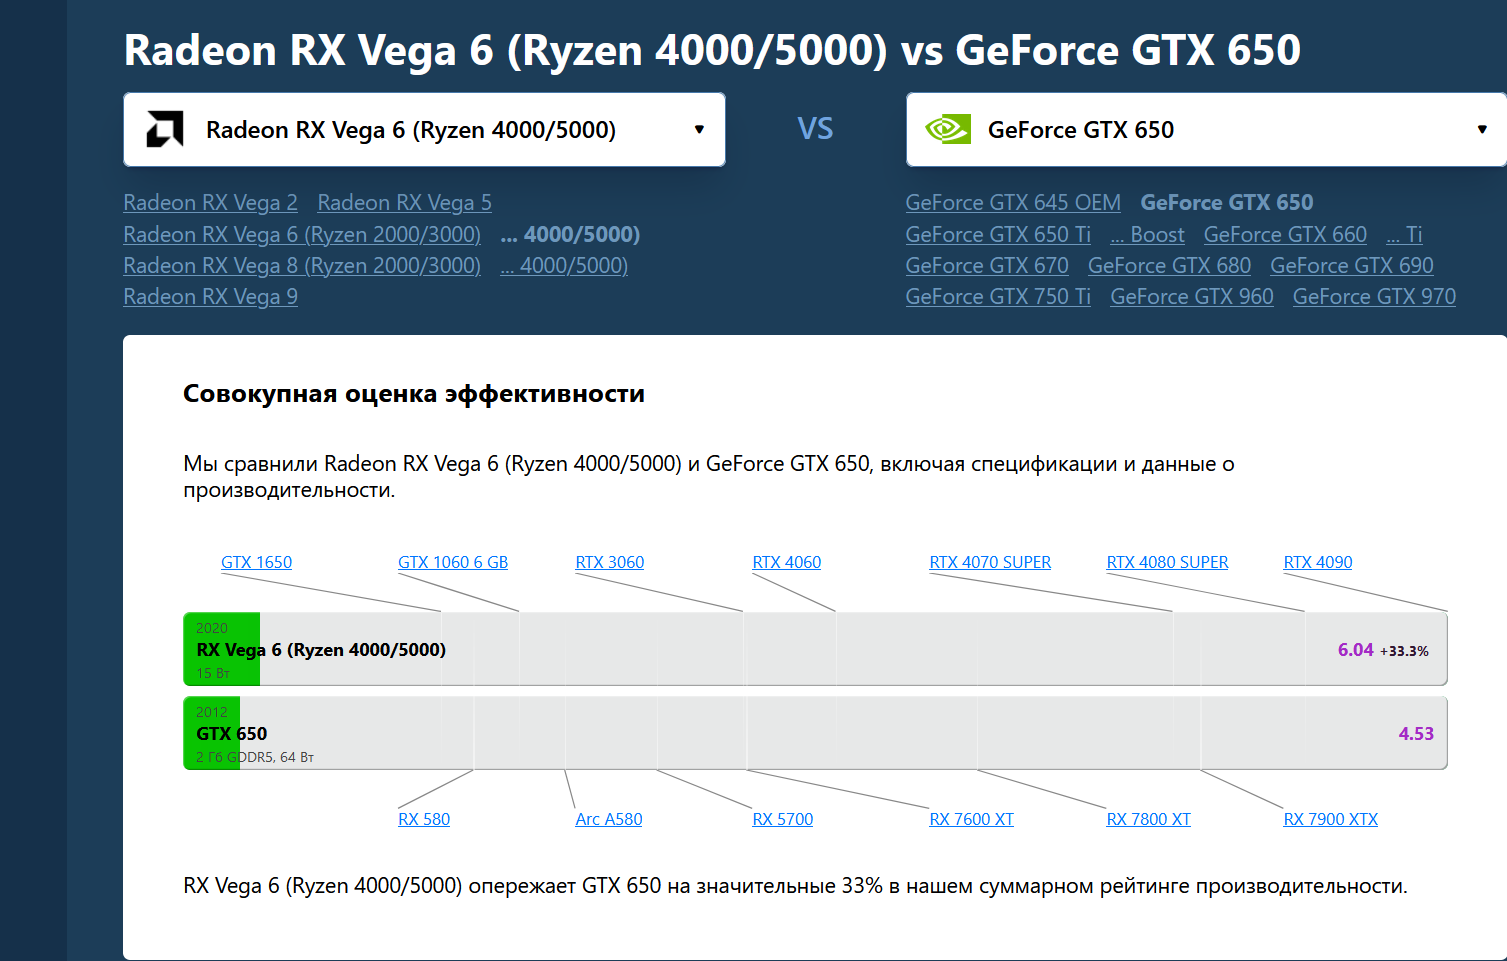Go to the Radeon RX Vega 5 link

pyautogui.click(x=404, y=202)
